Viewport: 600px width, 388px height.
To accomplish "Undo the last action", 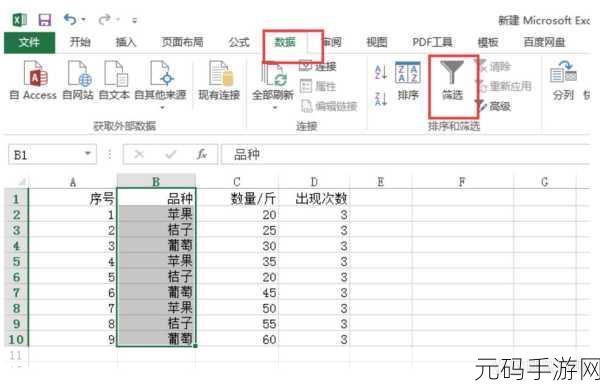I will (70, 19).
